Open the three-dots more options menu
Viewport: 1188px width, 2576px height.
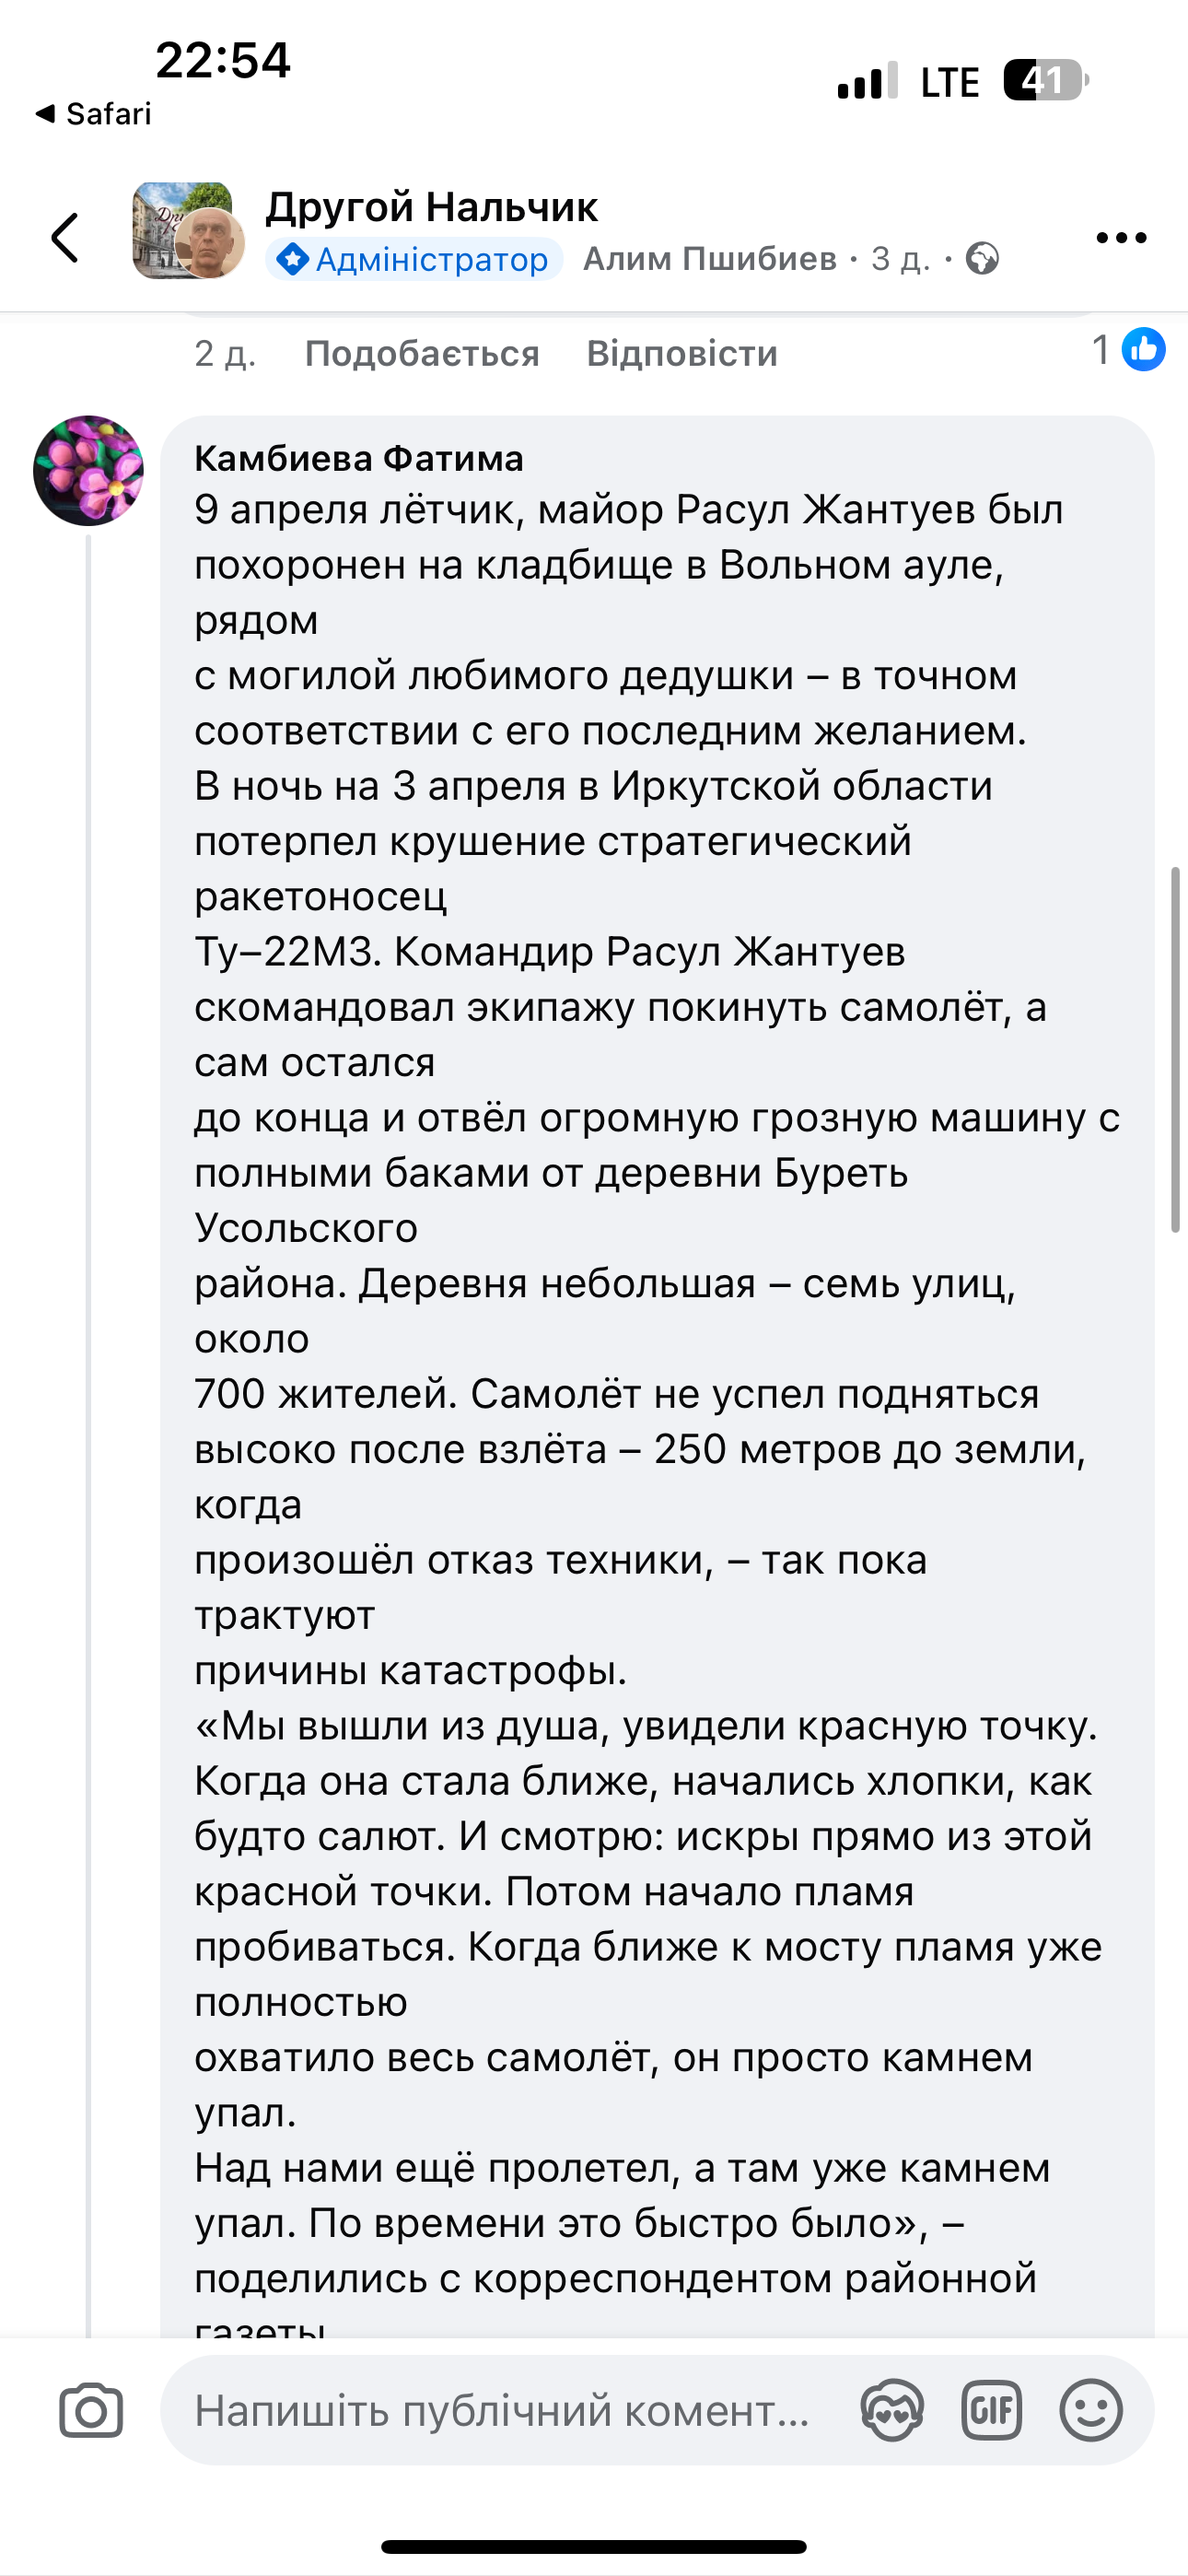coord(1120,238)
